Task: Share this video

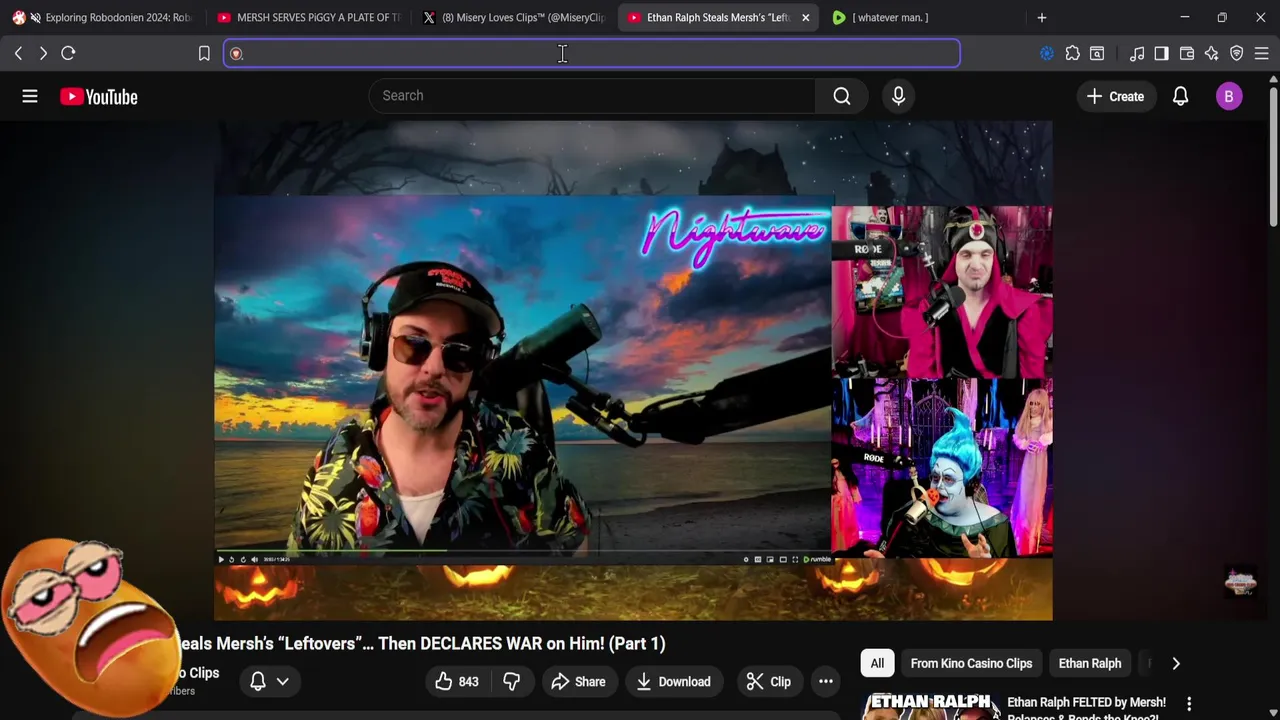Action: click(578, 682)
